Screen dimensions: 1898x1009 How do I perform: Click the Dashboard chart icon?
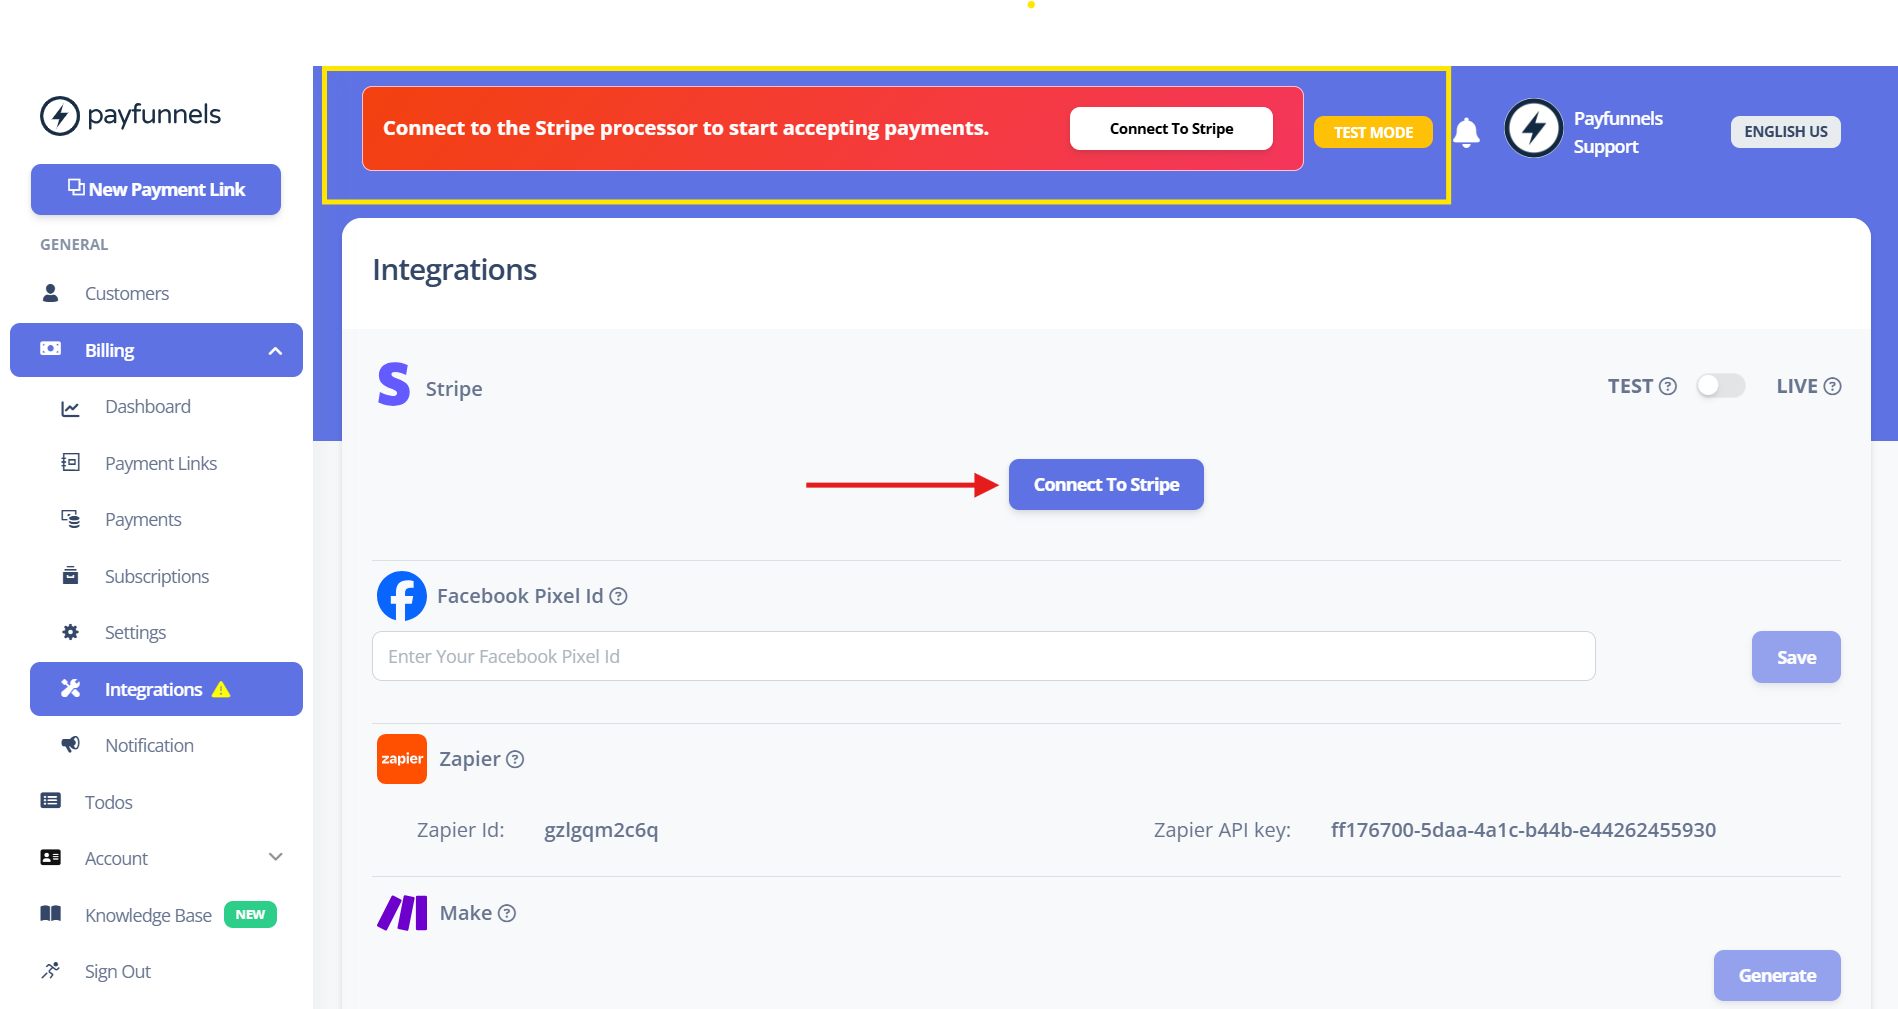(70, 407)
